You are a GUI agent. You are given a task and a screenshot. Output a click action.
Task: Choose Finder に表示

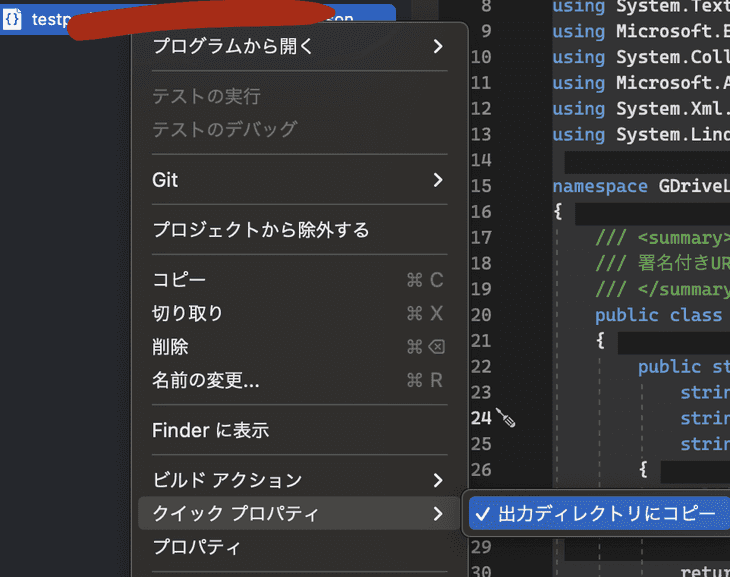[299, 430]
